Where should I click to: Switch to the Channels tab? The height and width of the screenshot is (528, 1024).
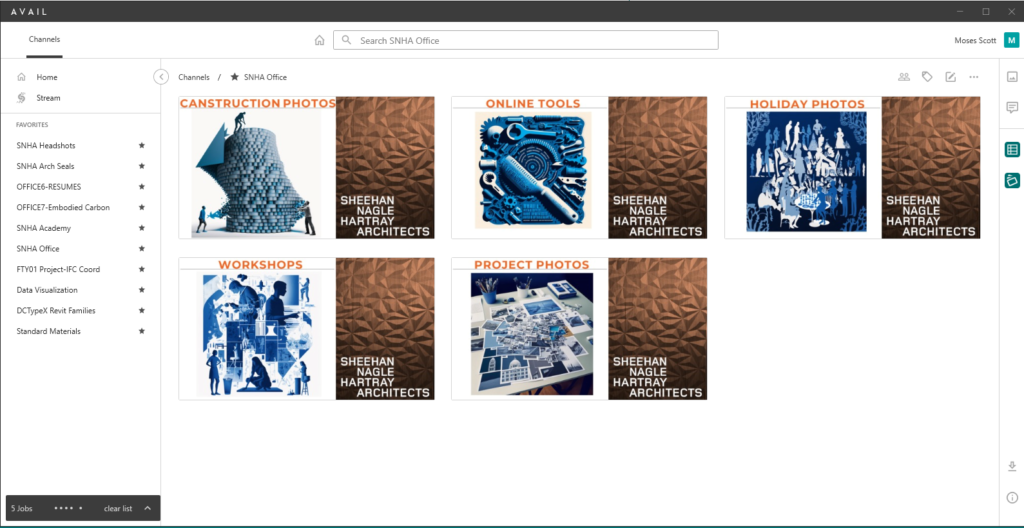tap(44, 40)
